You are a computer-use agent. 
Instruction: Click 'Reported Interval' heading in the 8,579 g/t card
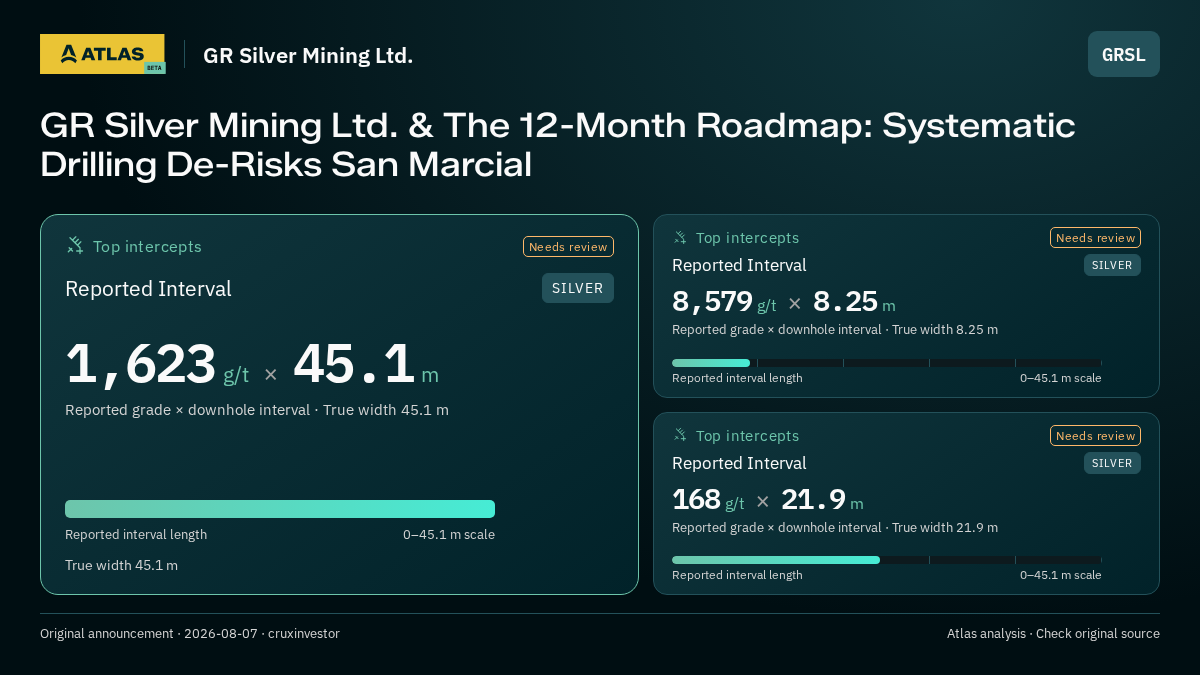pos(739,266)
